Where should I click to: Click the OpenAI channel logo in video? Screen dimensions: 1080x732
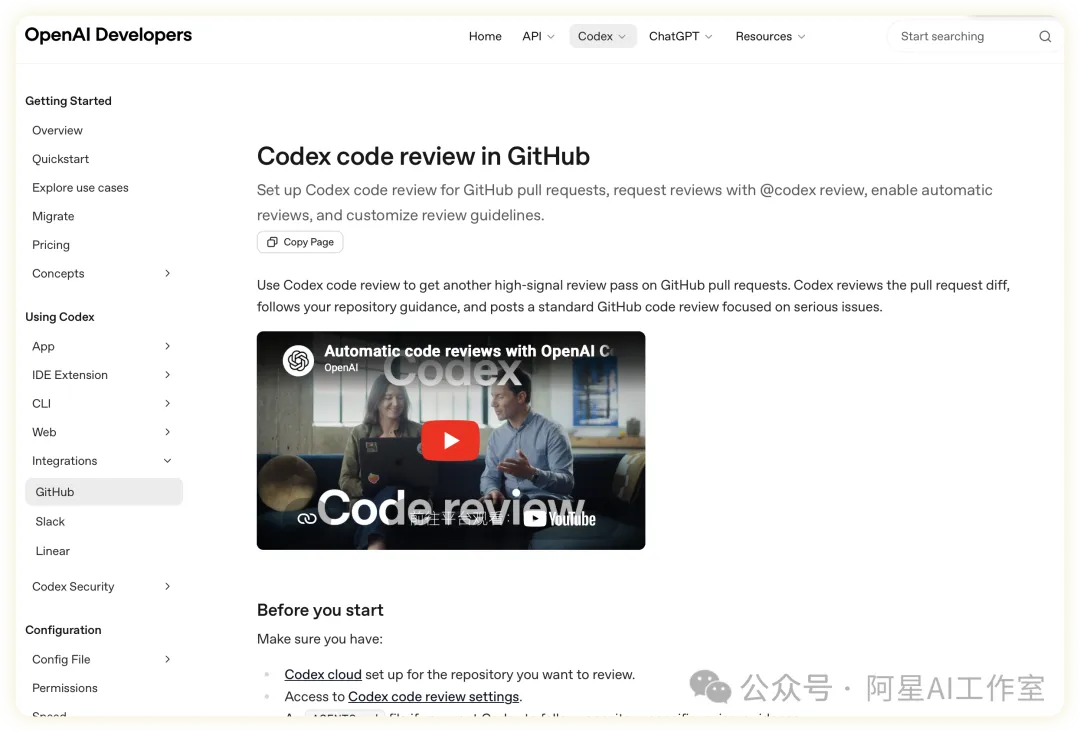pyautogui.click(x=298, y=360)
